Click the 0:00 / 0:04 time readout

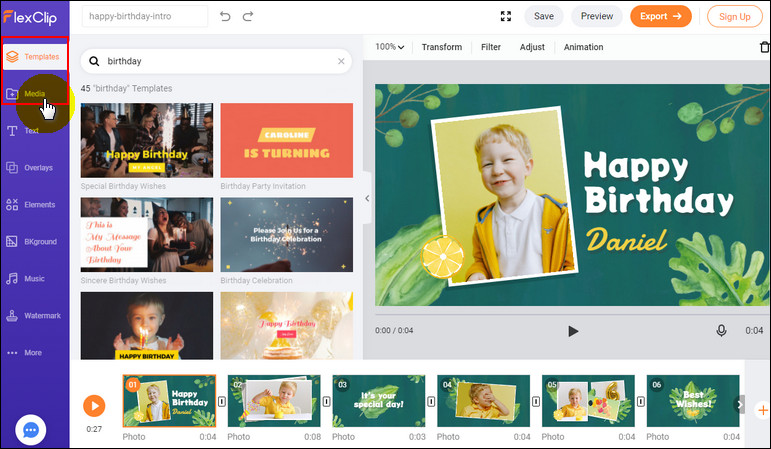(x=394, y=330)
